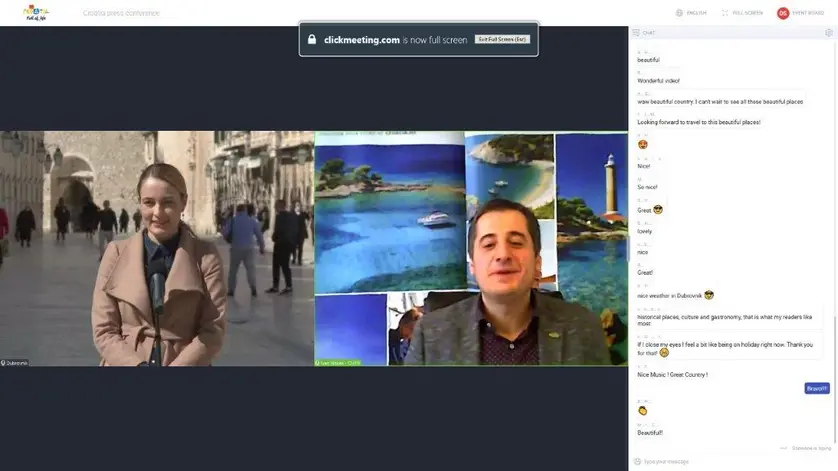The width and height of the screenshot is (838, 471).
Task: Click the Dubrovnik location label on video
Action: tap(16, 362)
